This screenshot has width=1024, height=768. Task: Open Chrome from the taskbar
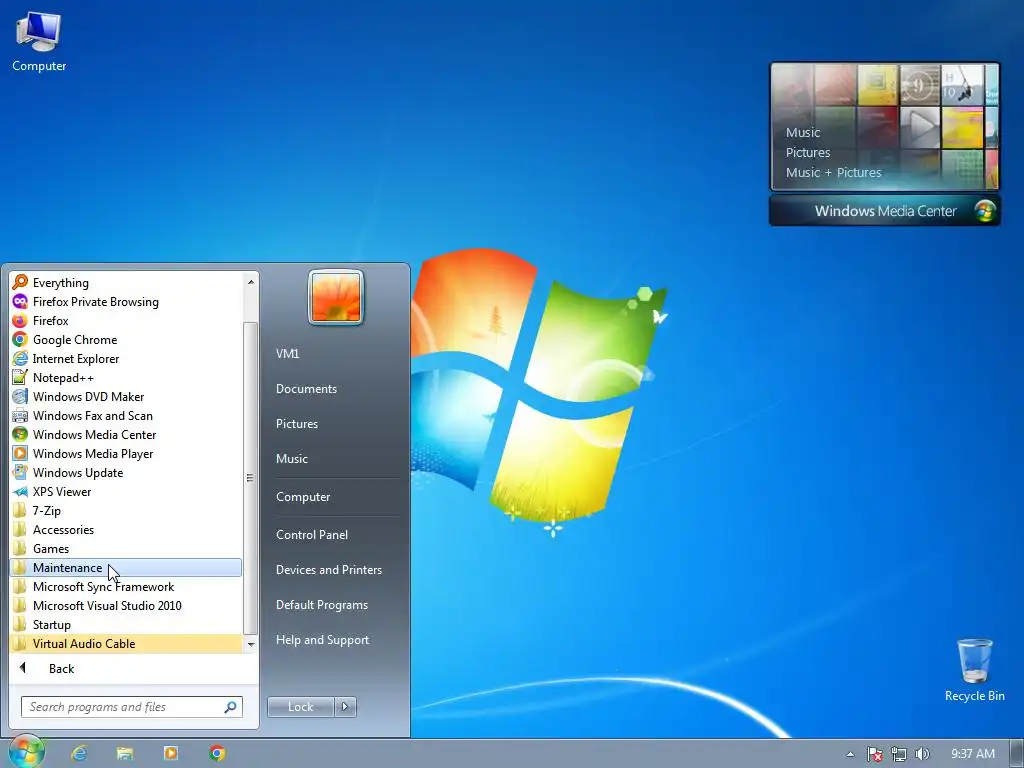click(x=217, y=753)
